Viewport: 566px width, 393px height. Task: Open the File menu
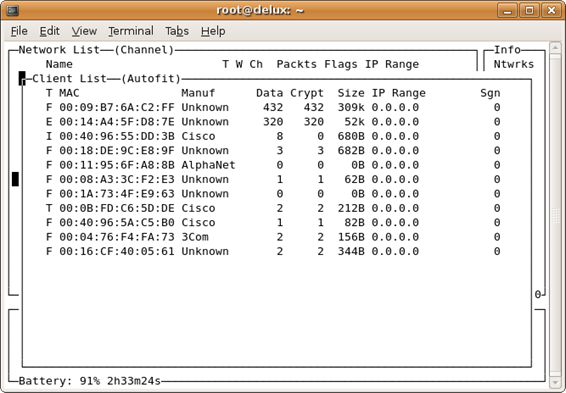click(x=19, y=31)
